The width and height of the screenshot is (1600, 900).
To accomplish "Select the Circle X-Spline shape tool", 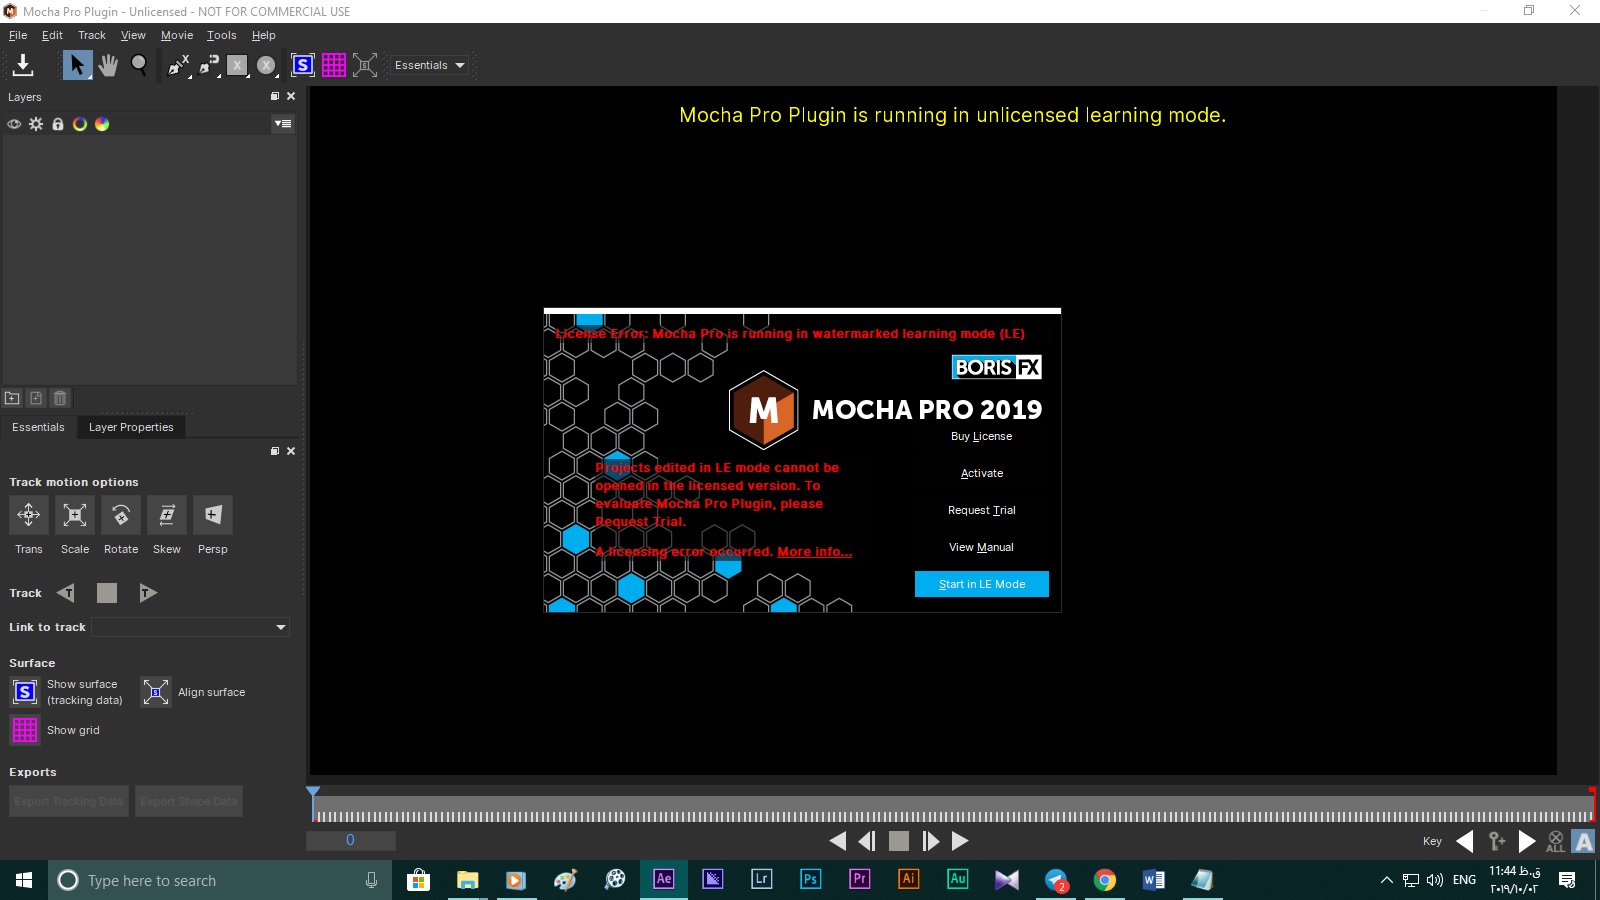I will [265, 65].
